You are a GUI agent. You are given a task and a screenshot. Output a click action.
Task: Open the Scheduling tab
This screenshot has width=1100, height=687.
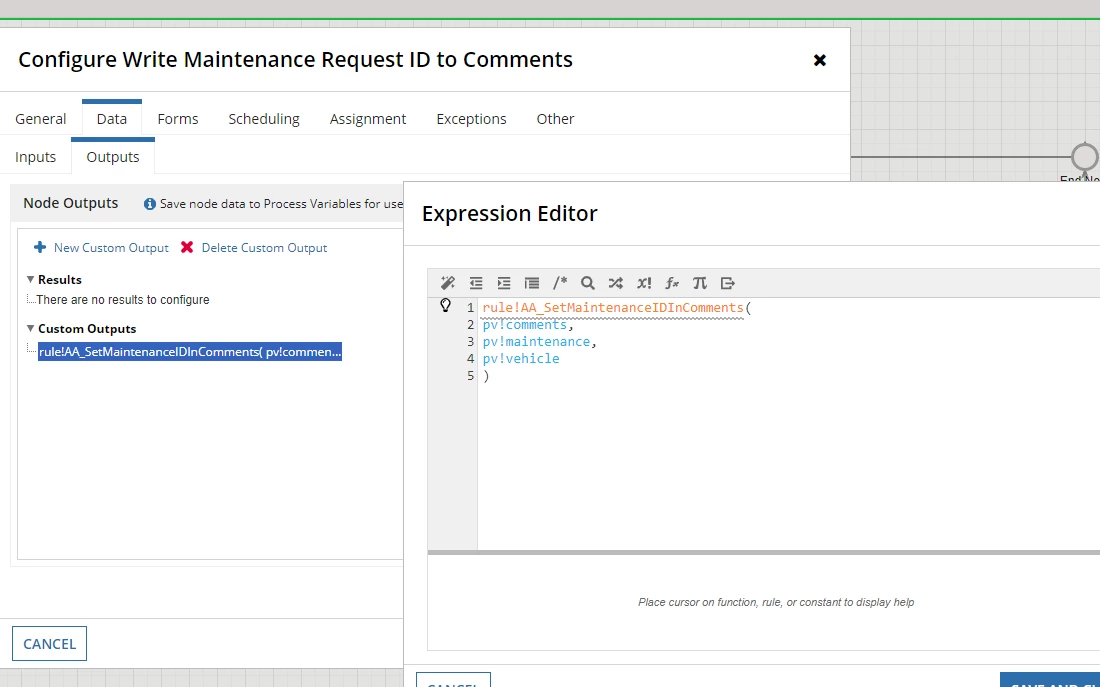[x=264, y=119]
